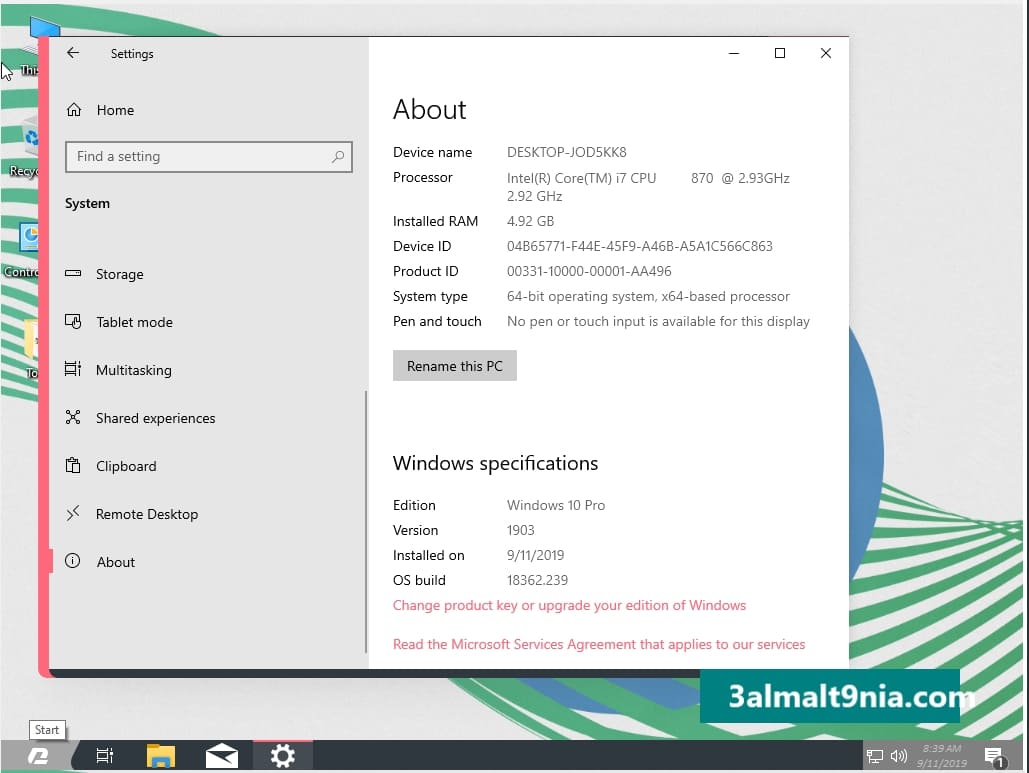The width and height of the screenshot is (1029, 773).
Task: Open Read the Microsoft Services Agreement link
Action: tap(598, 644)
